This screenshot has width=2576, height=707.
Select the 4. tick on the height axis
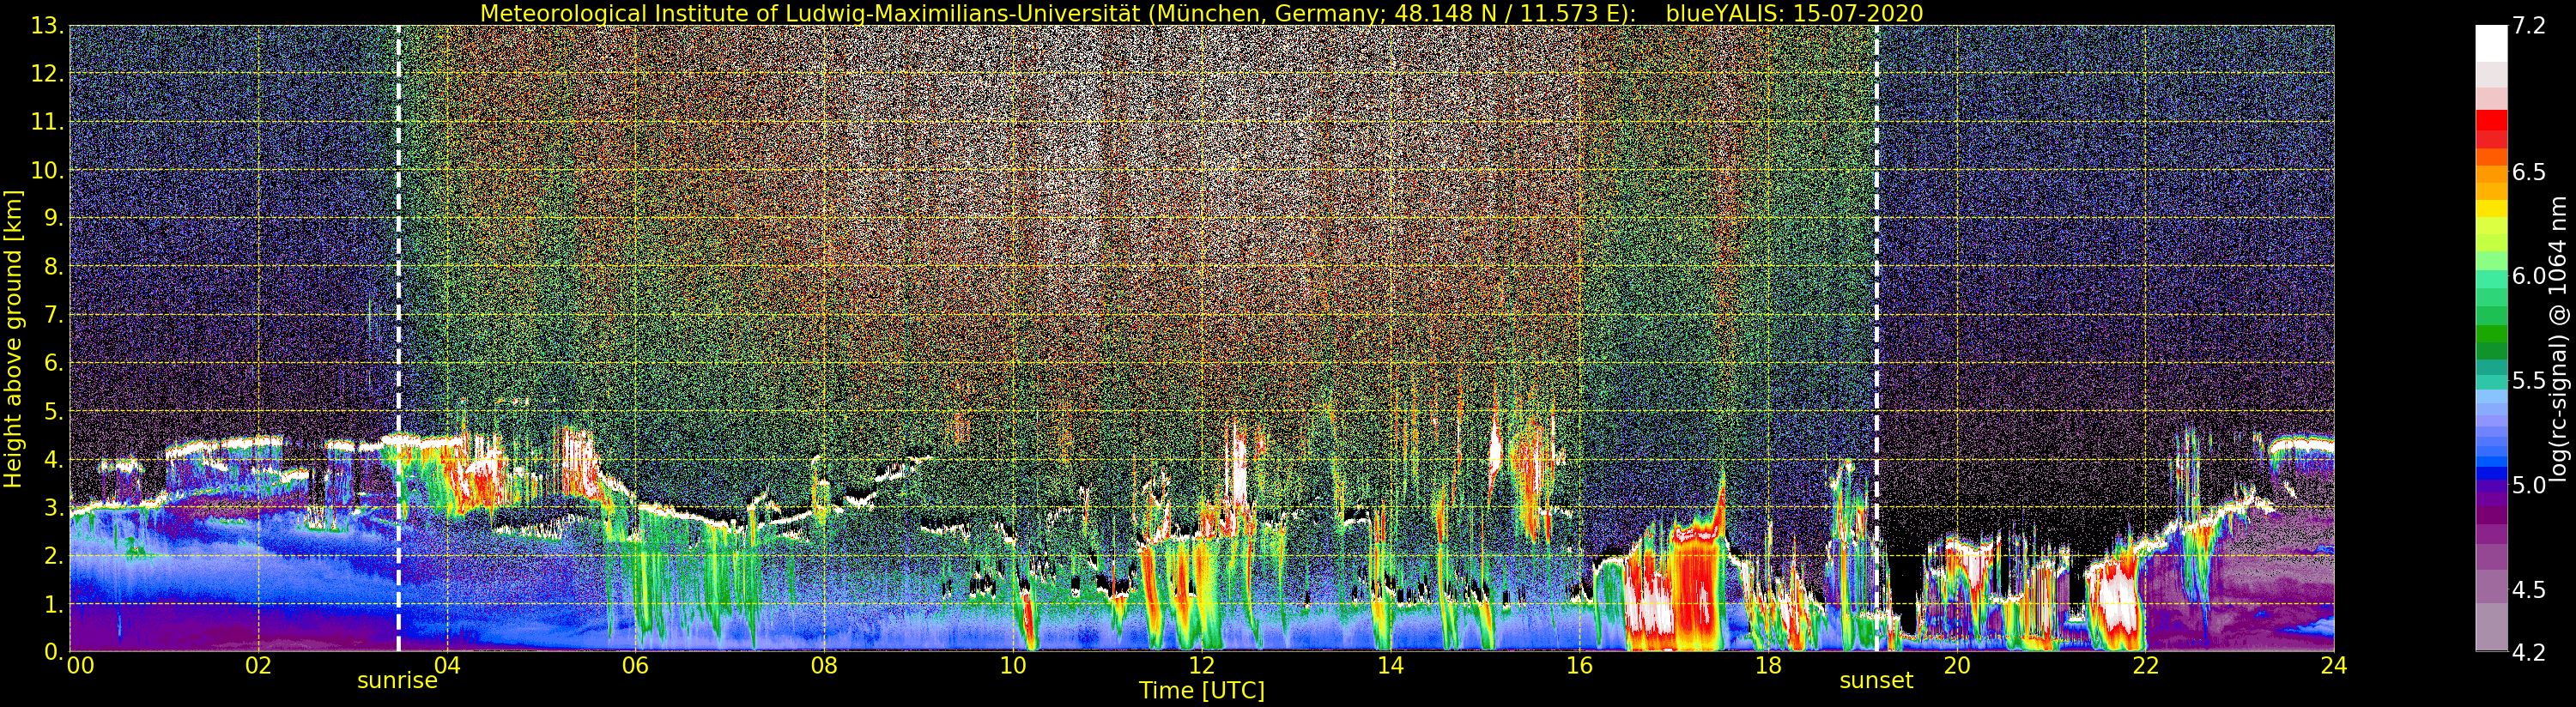click(x=55, y=460)
